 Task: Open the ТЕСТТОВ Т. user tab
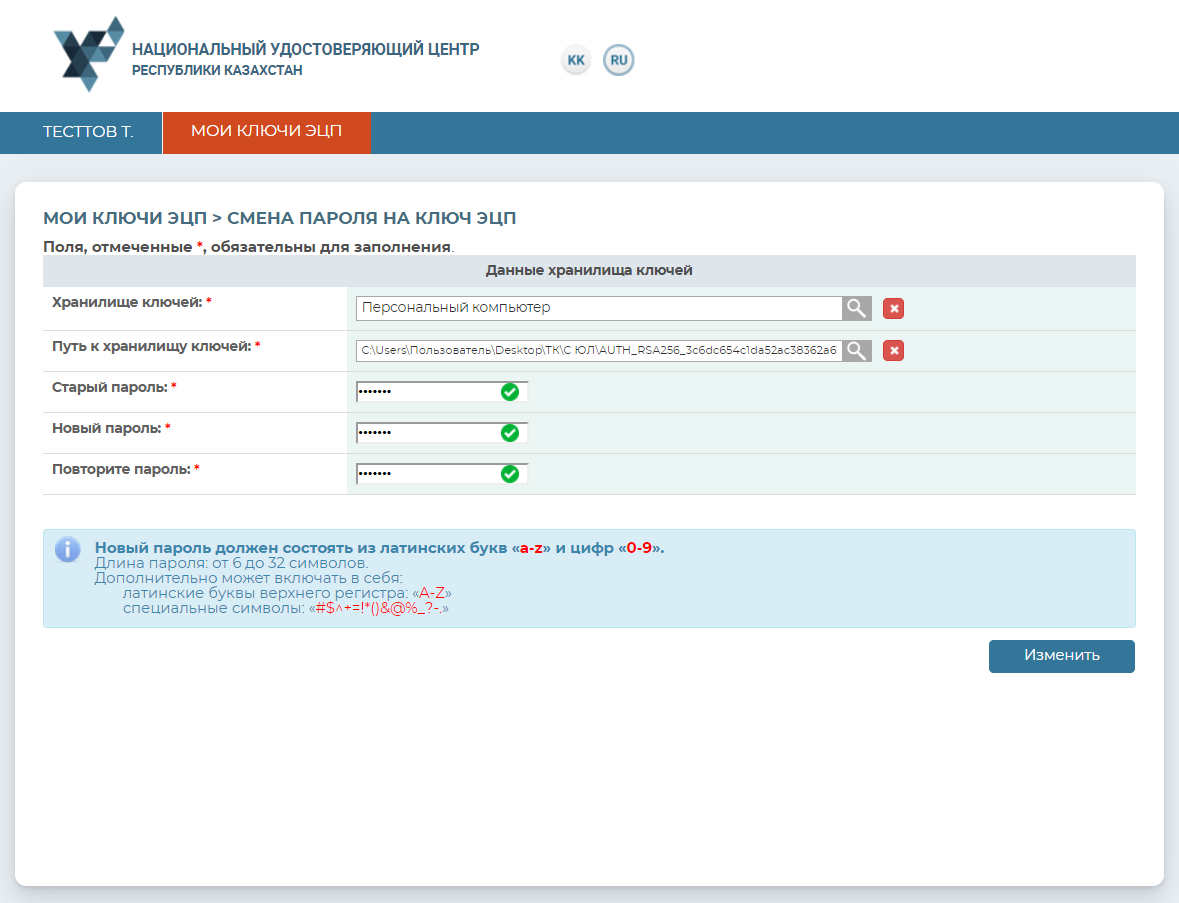[x=88, y=132]
